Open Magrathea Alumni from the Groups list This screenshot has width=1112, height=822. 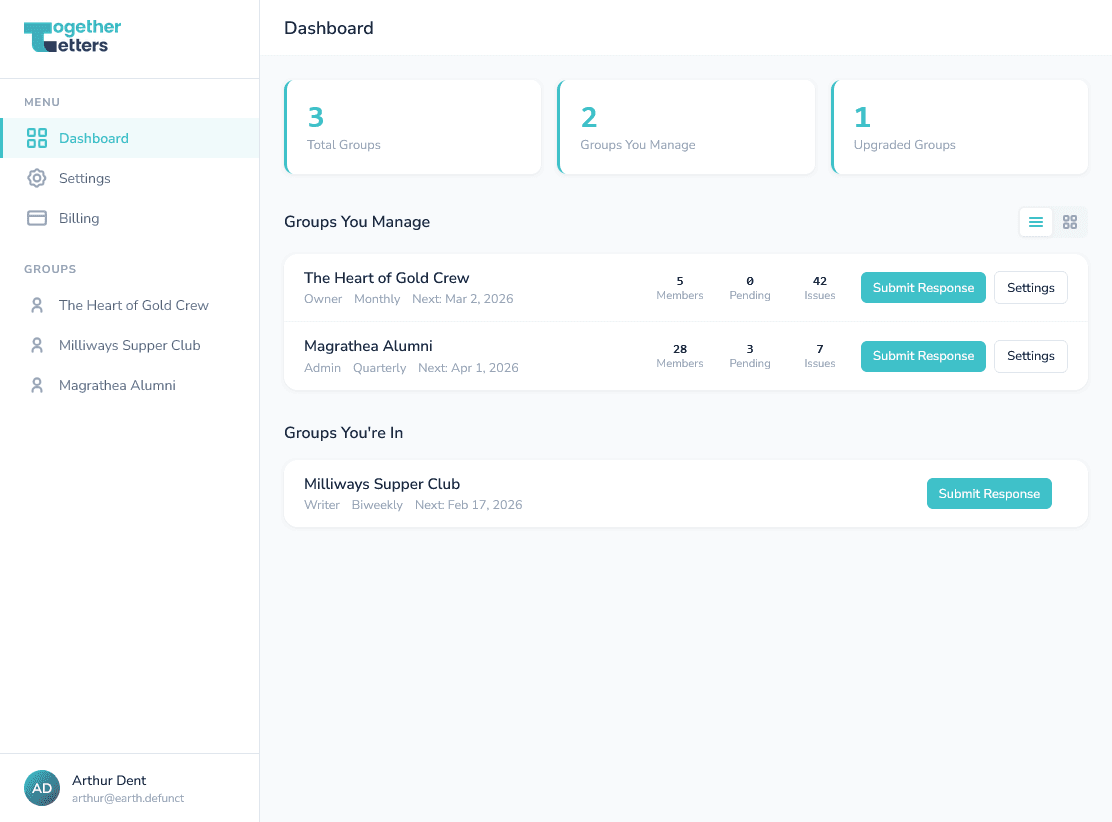119,385
